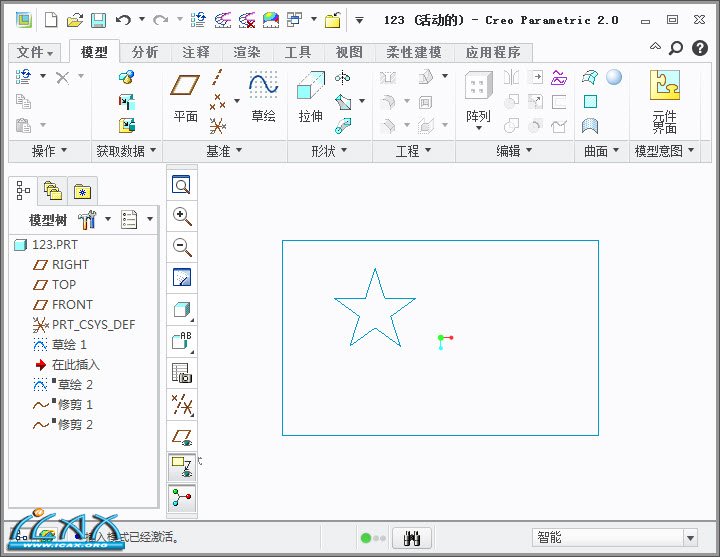Open the 元件界面 component interface tool
The height and width of the screenshot is (557, 720).
[x=664, y=100]
